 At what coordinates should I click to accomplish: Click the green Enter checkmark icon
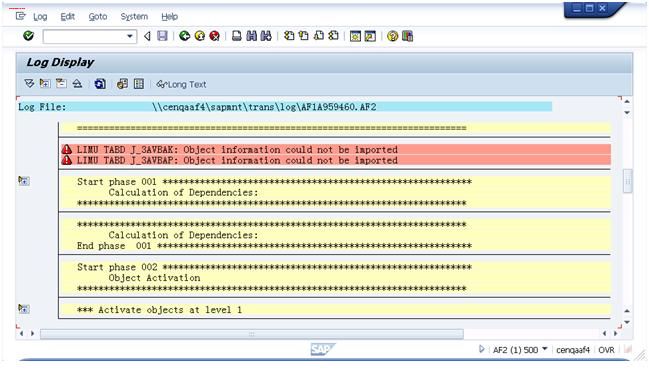(x=28, y=36)
